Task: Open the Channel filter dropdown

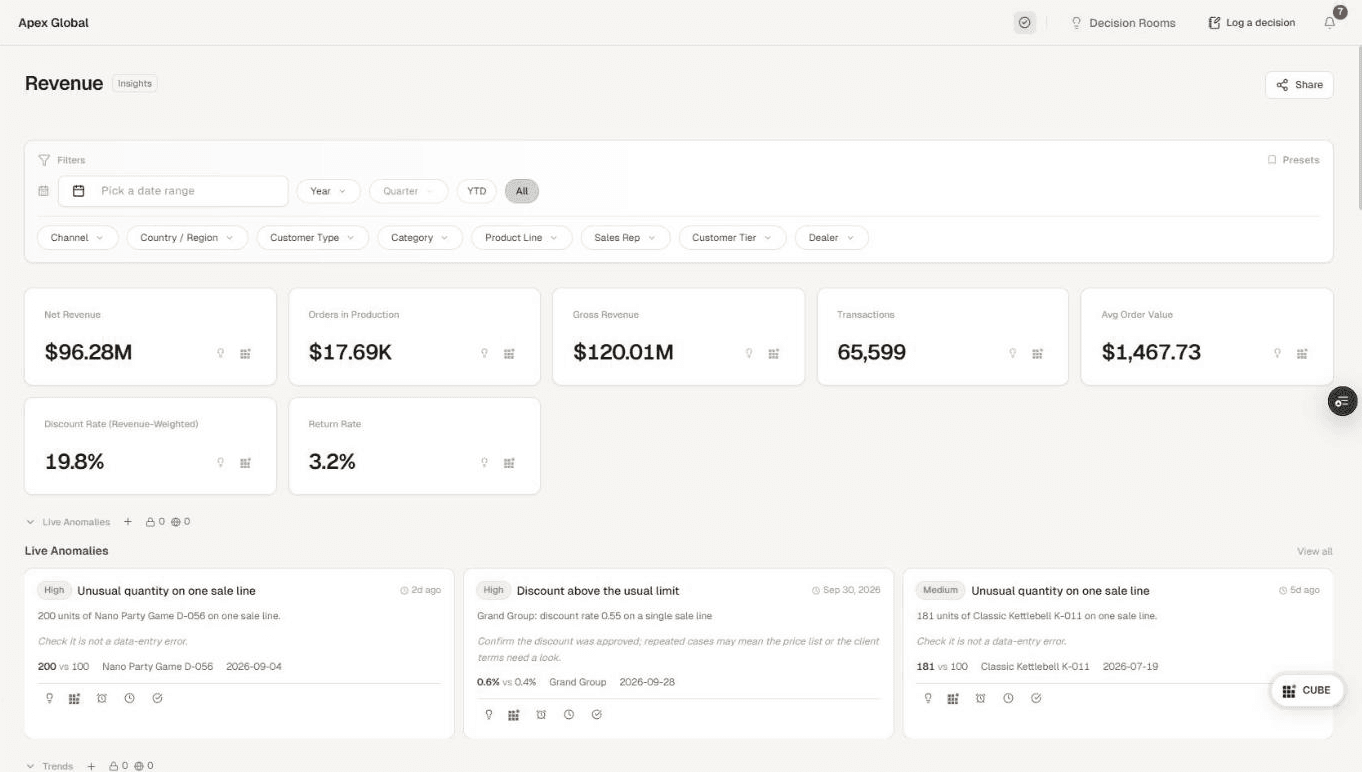Action: (77, 238)
